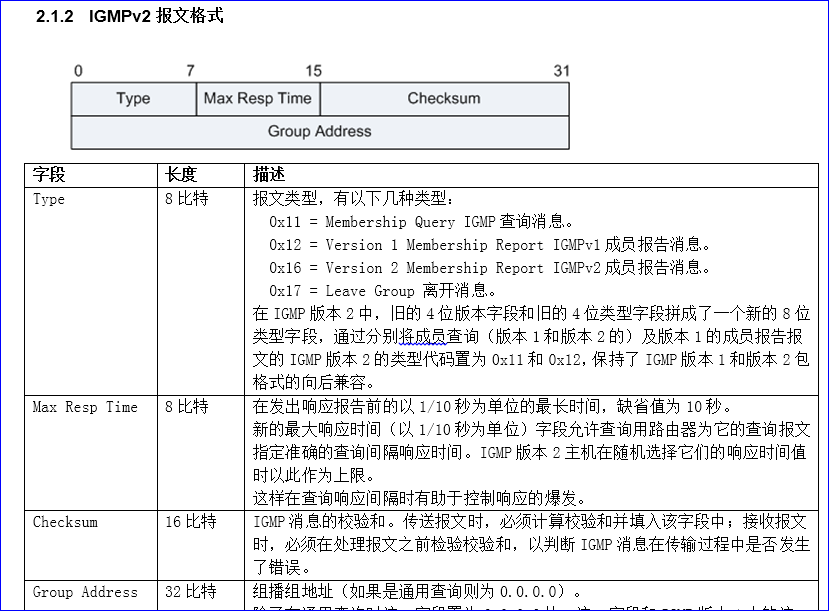
Task: Click the Type field box in the diagram
Action: pos(133,99)
